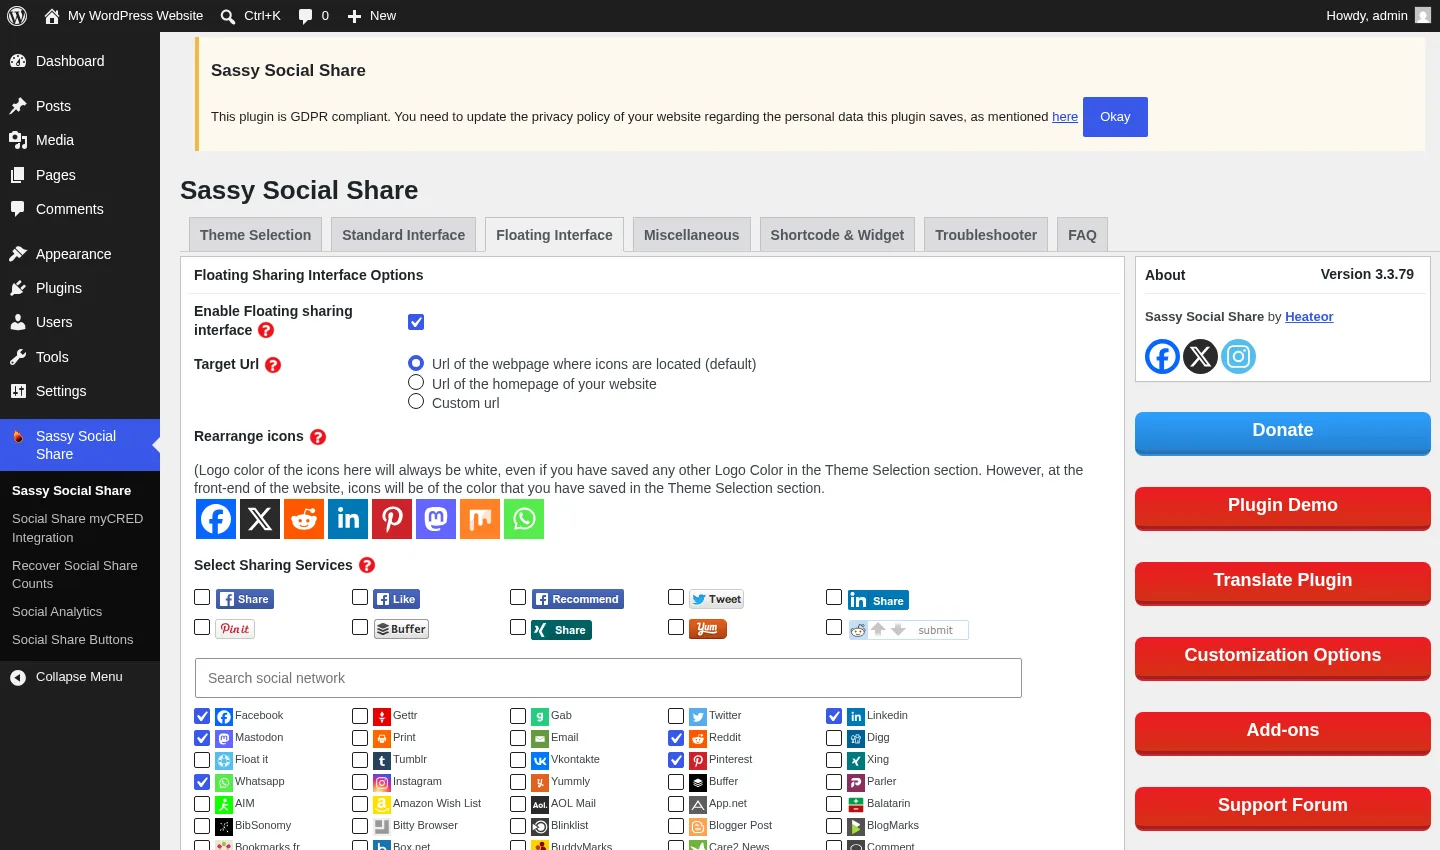Enable Facebook Like button checkbox
Viewport: 1440px width, 850px height.
pos(360,597)
